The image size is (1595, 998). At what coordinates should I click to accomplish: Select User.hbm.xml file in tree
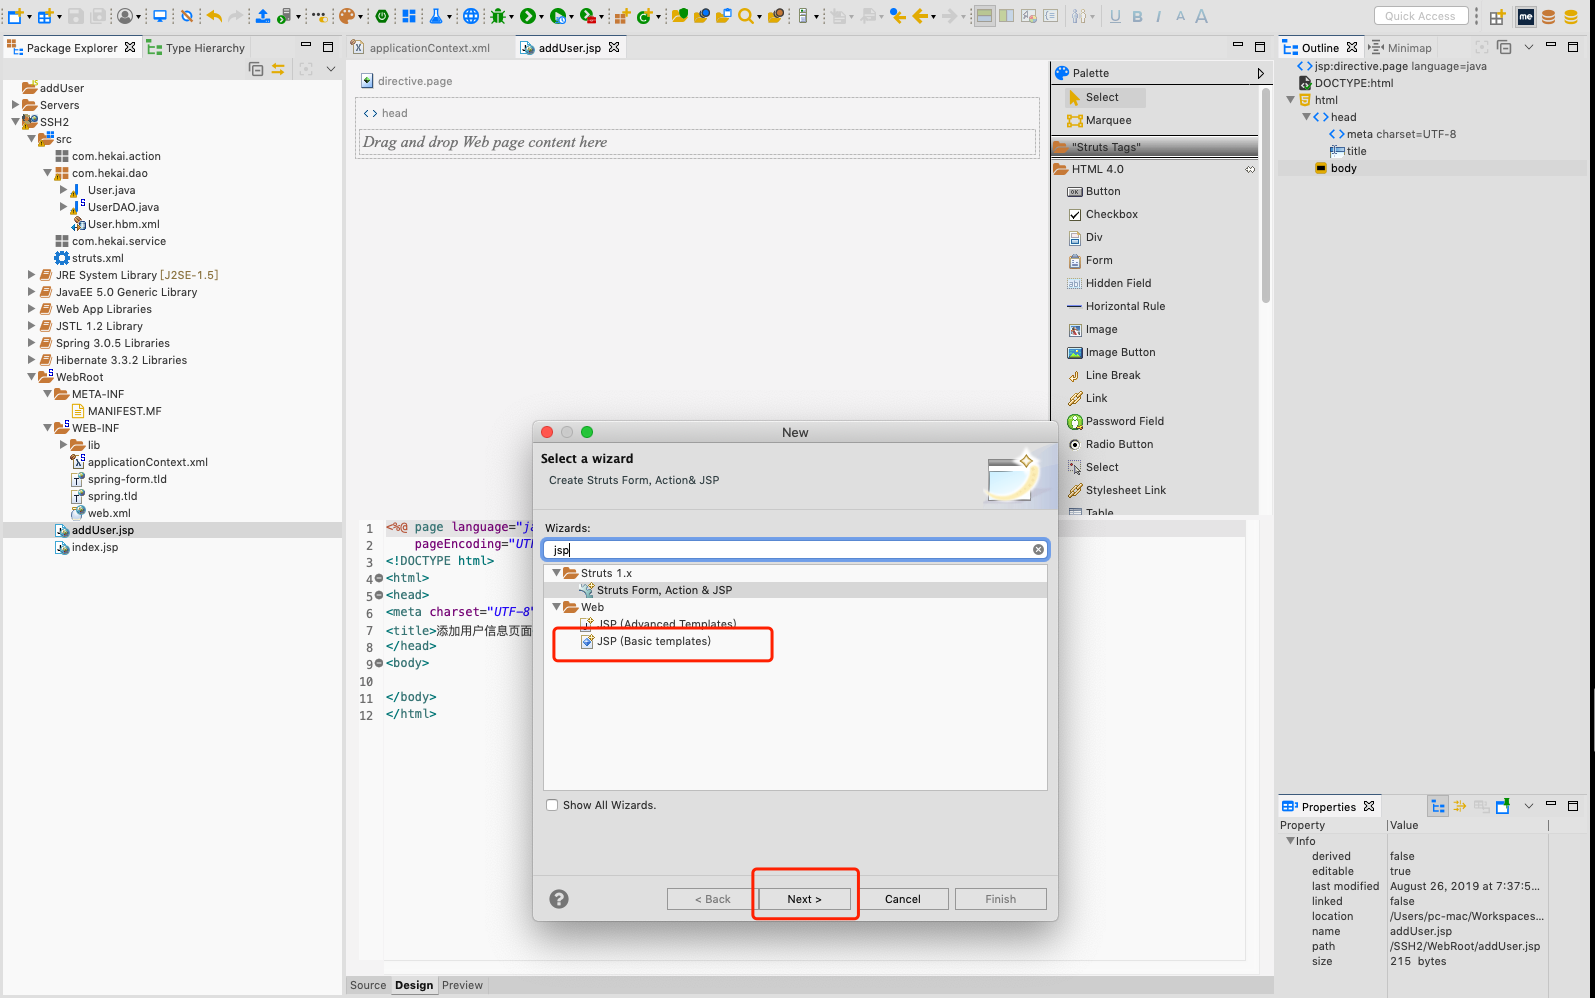[115, 224]
